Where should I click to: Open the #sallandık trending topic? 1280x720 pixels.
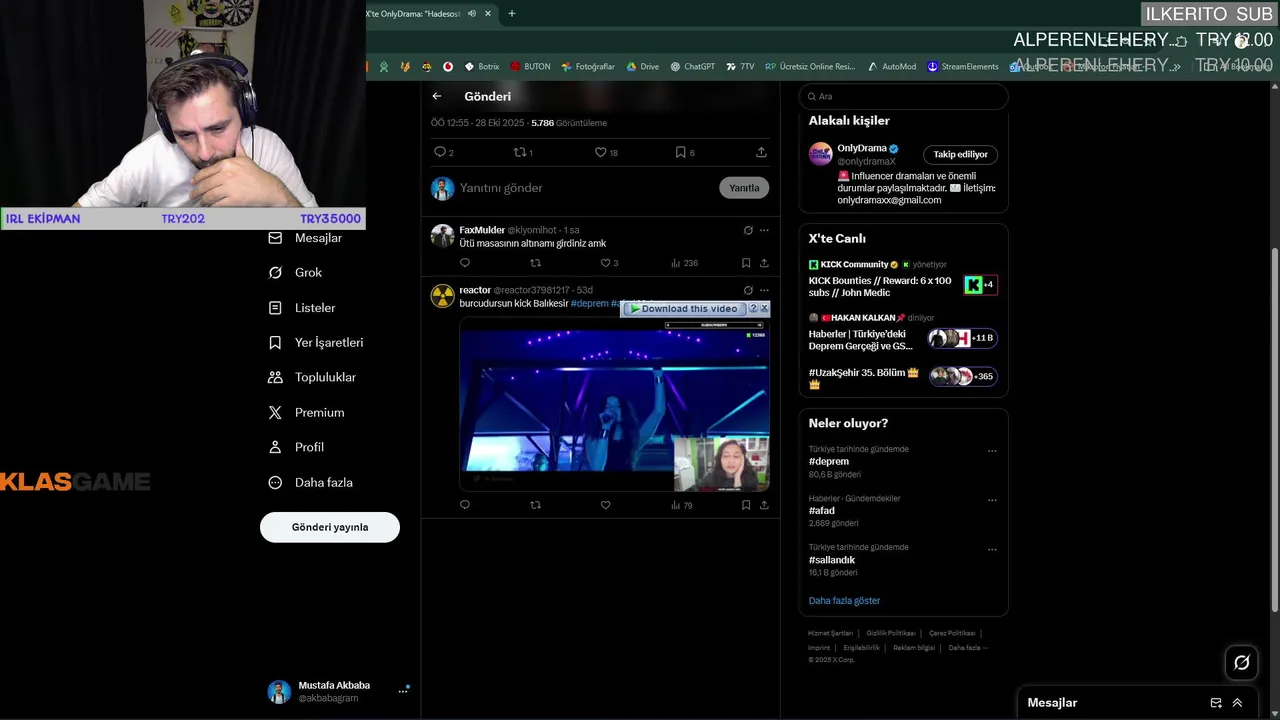coord(832,560)
